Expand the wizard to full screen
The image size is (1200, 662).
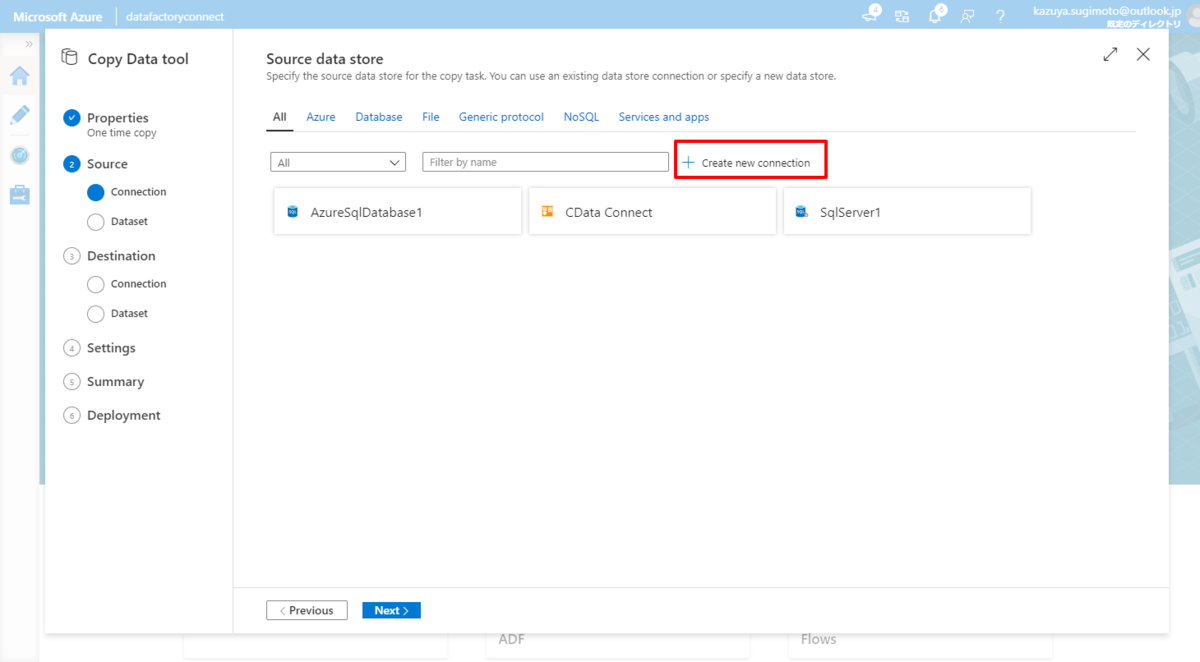[x=1110, y=55]
